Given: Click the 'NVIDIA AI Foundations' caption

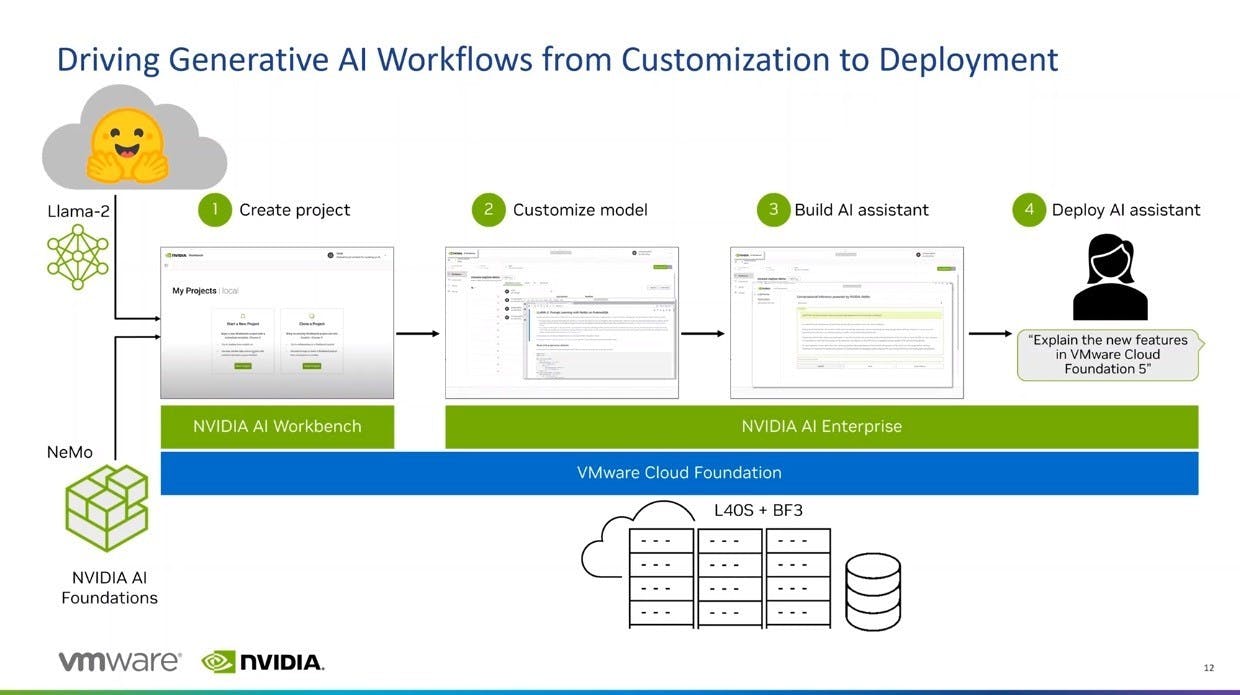Looking at the screenshot, I should (109, 588).
